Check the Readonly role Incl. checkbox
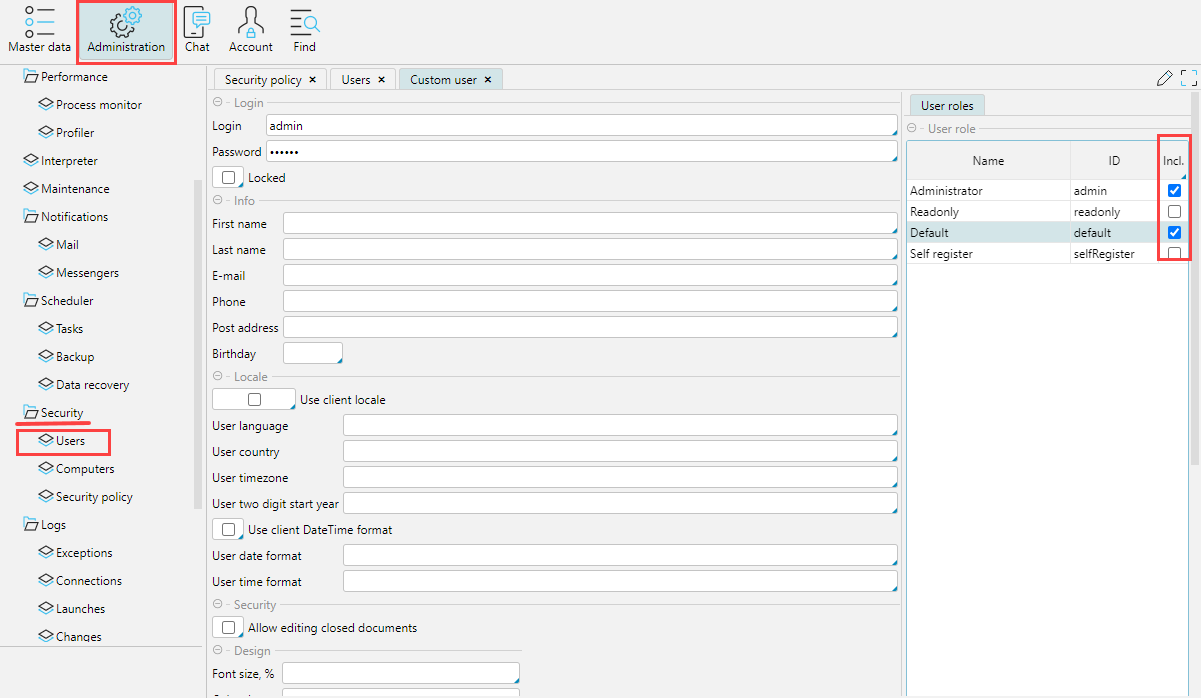Screen dimensions: 1201x698 tap(1174, 212)
